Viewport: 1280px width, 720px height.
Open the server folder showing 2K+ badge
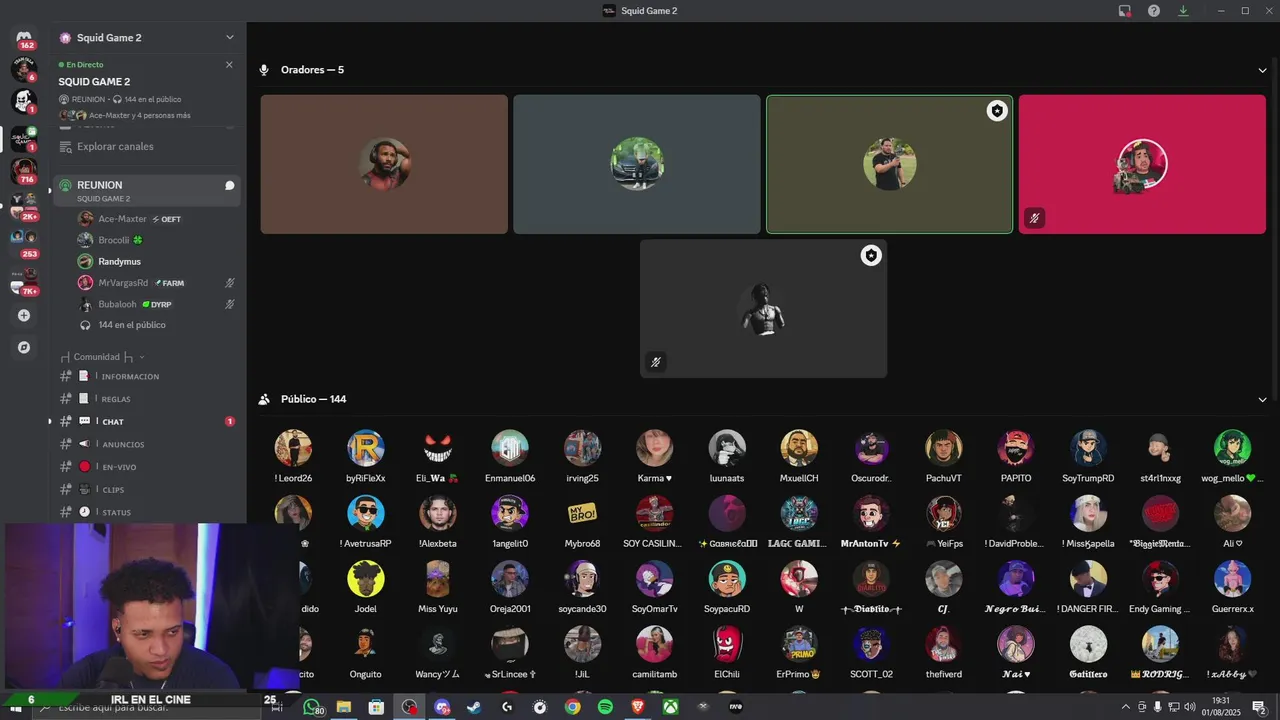24,205
